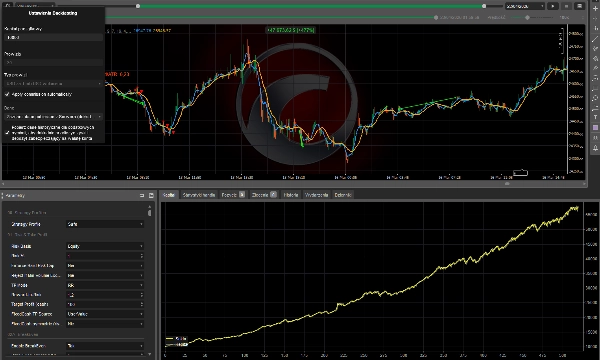Viewport: 600px width, 360px height.
Task: Switch to the Wydarzenia tab
Action: 316,195
